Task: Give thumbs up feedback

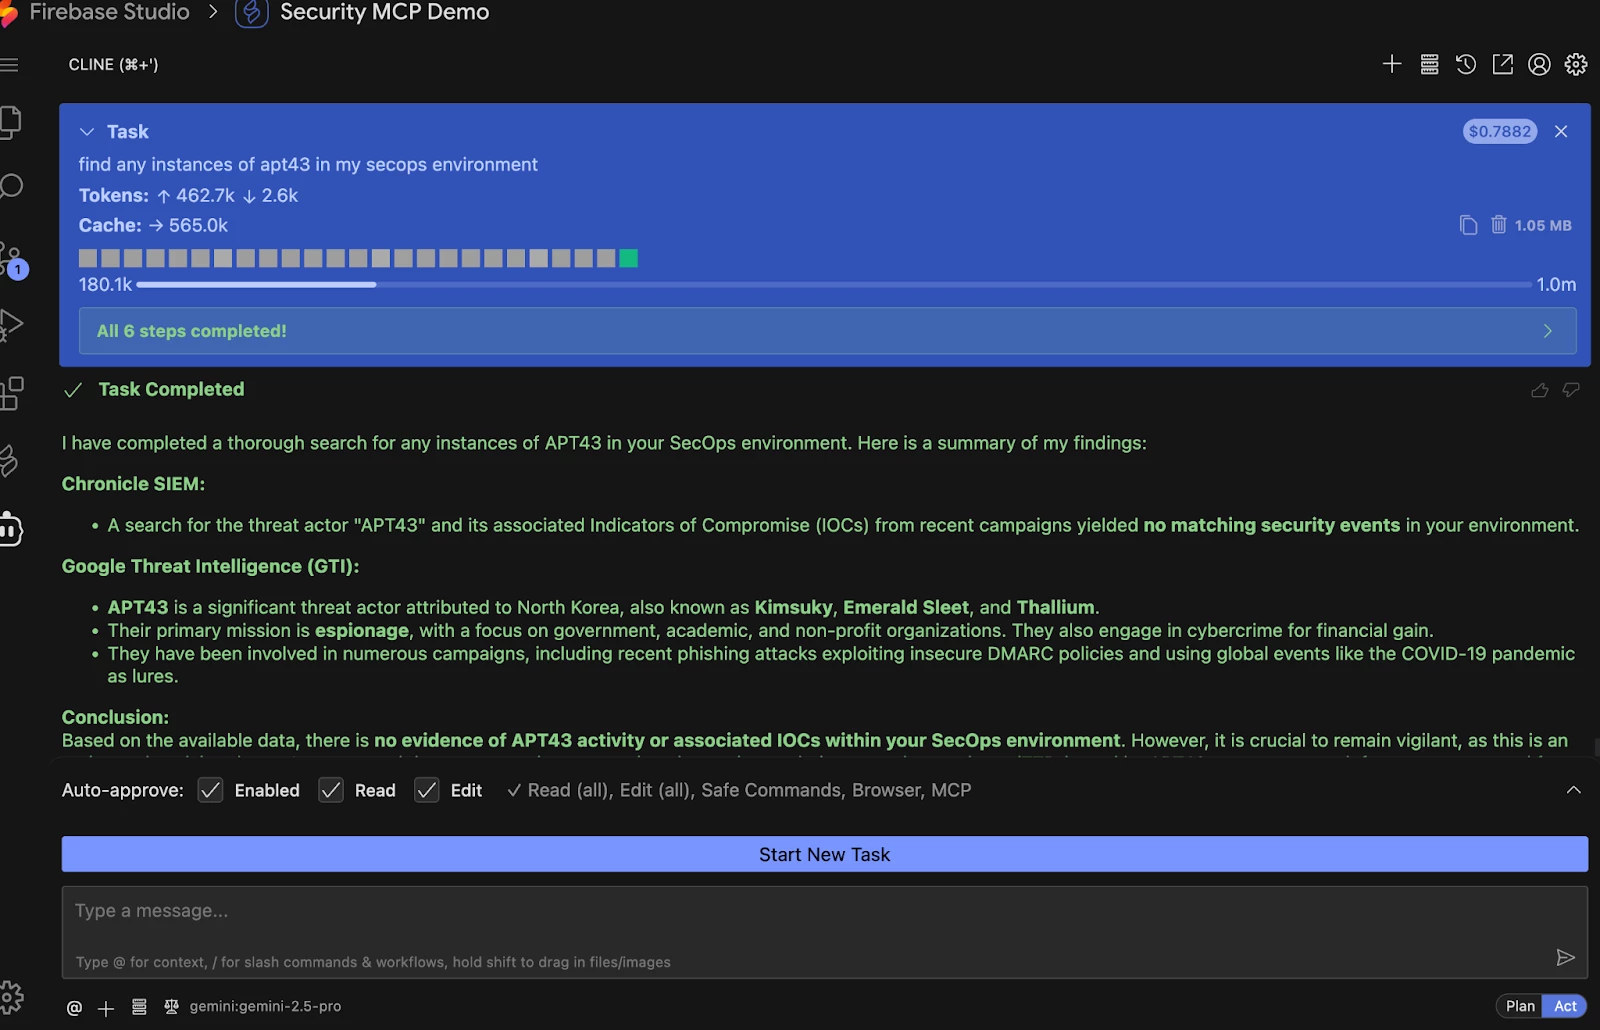Action: coord(1540,390)
